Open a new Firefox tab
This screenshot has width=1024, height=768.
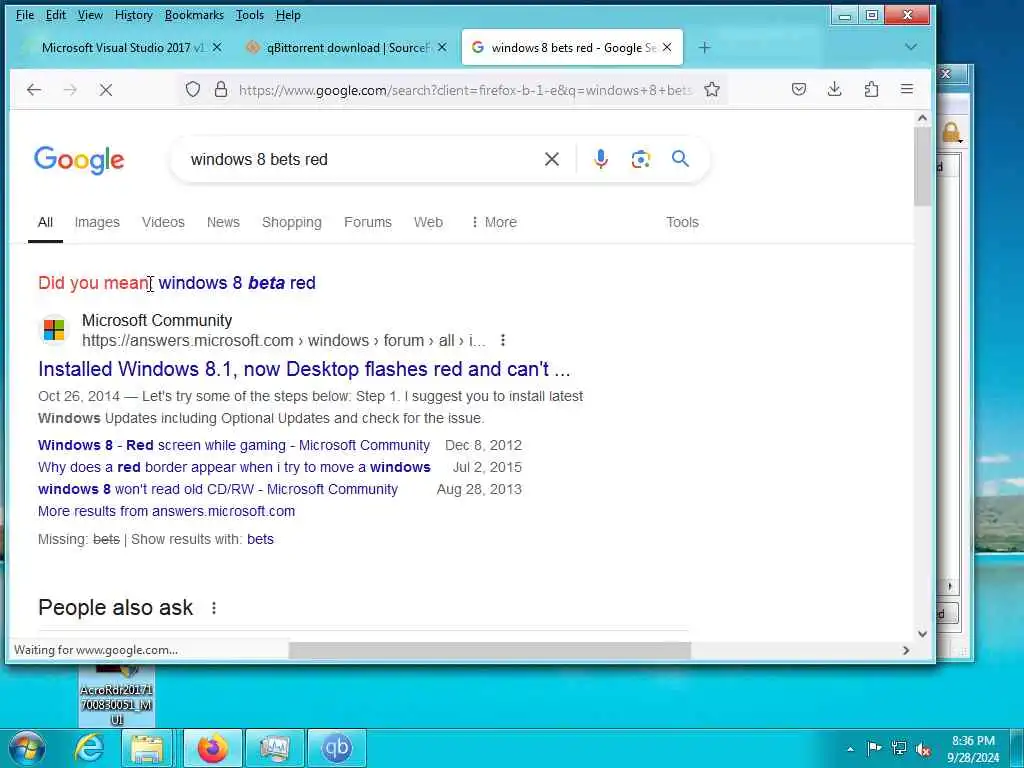click(705, 48)
